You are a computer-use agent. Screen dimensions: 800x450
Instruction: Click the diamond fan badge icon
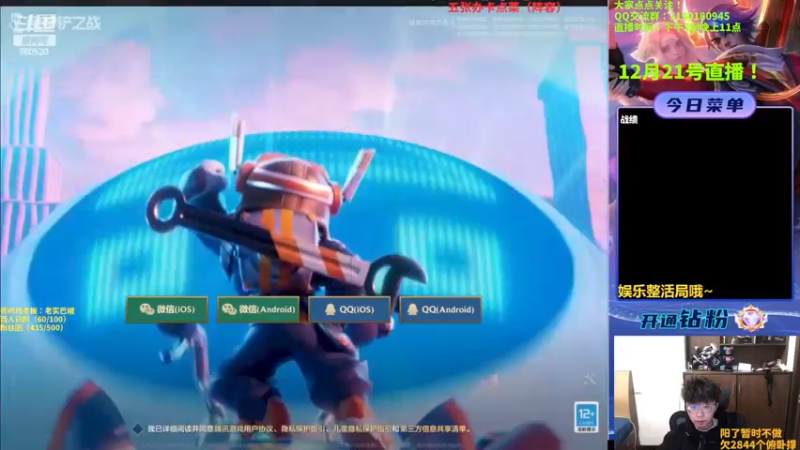tap(751, 319)
